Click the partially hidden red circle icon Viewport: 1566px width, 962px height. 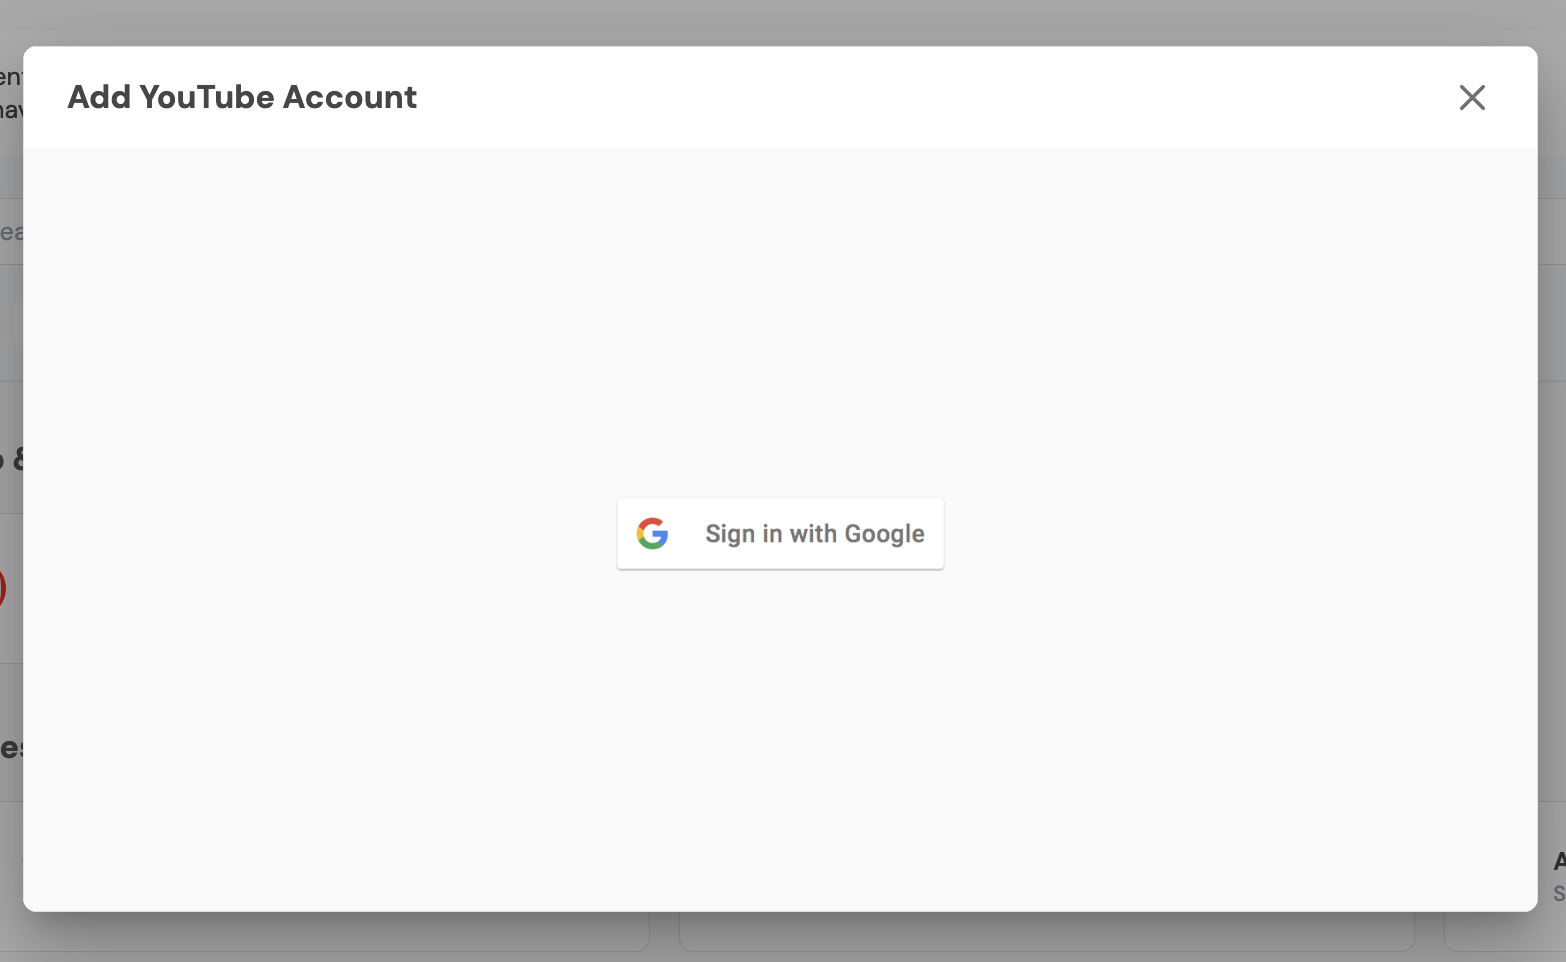coord(3,589)
